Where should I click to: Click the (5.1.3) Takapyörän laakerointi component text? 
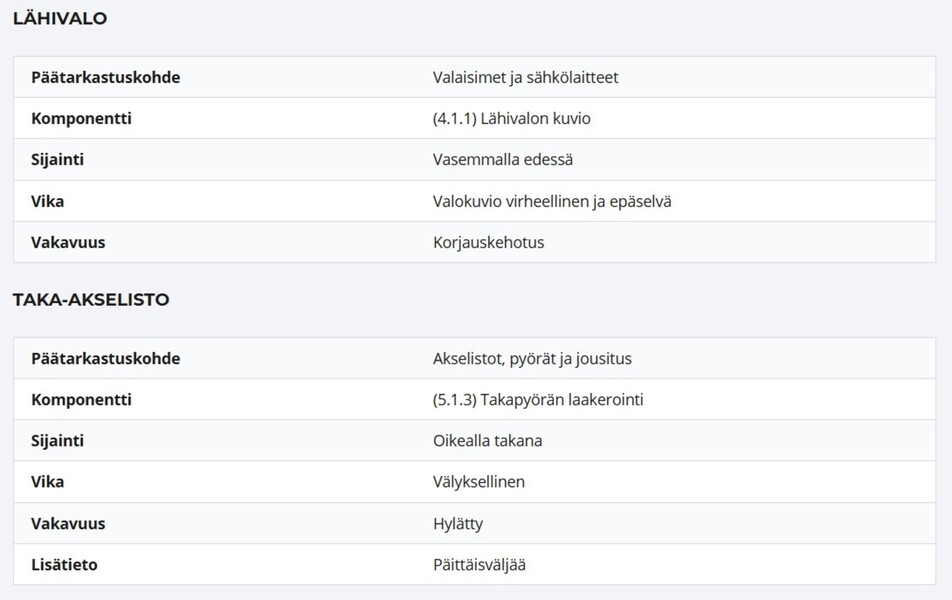pyautogui.click(x=538, y=400)
